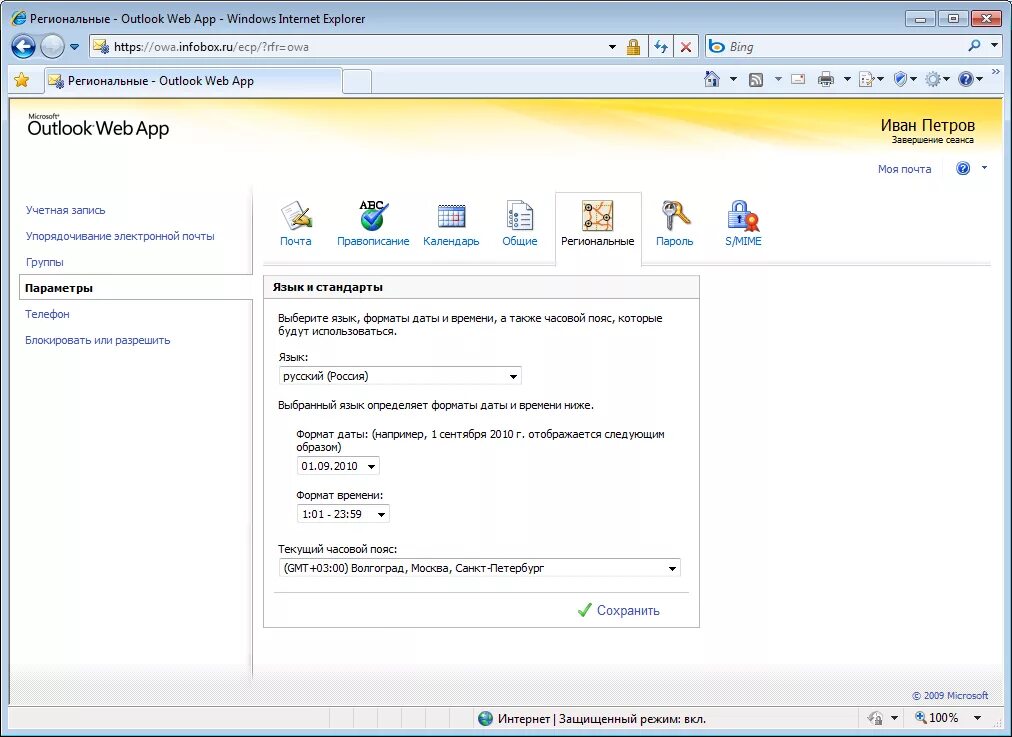The width and height of the screenshot is (1012, 737).
Task: Open the Почта settings icon
Action: [x=296, y=224]
